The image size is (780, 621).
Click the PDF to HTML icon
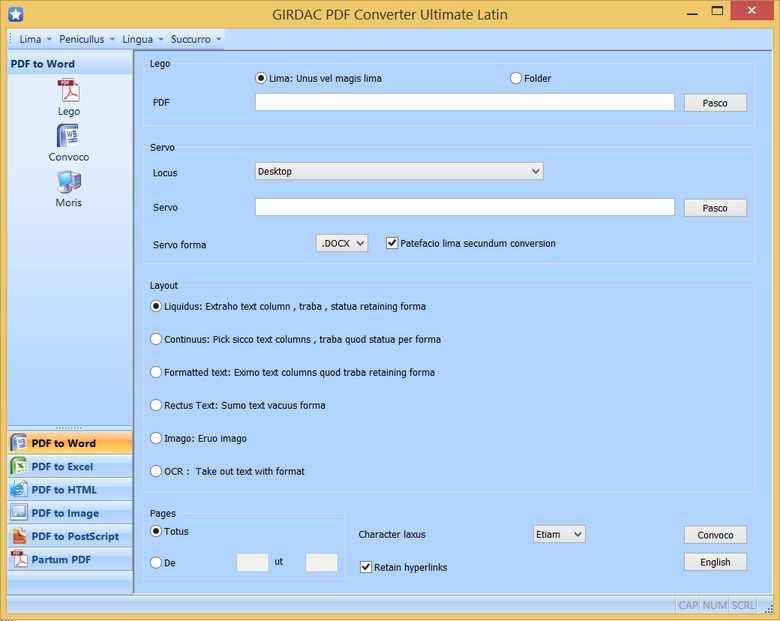[x=19, y=490]
